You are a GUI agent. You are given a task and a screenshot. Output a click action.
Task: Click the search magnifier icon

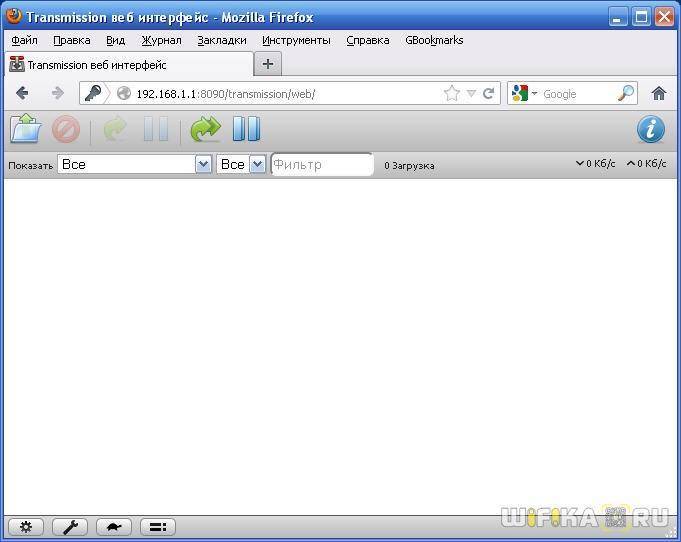coord(625,93)
